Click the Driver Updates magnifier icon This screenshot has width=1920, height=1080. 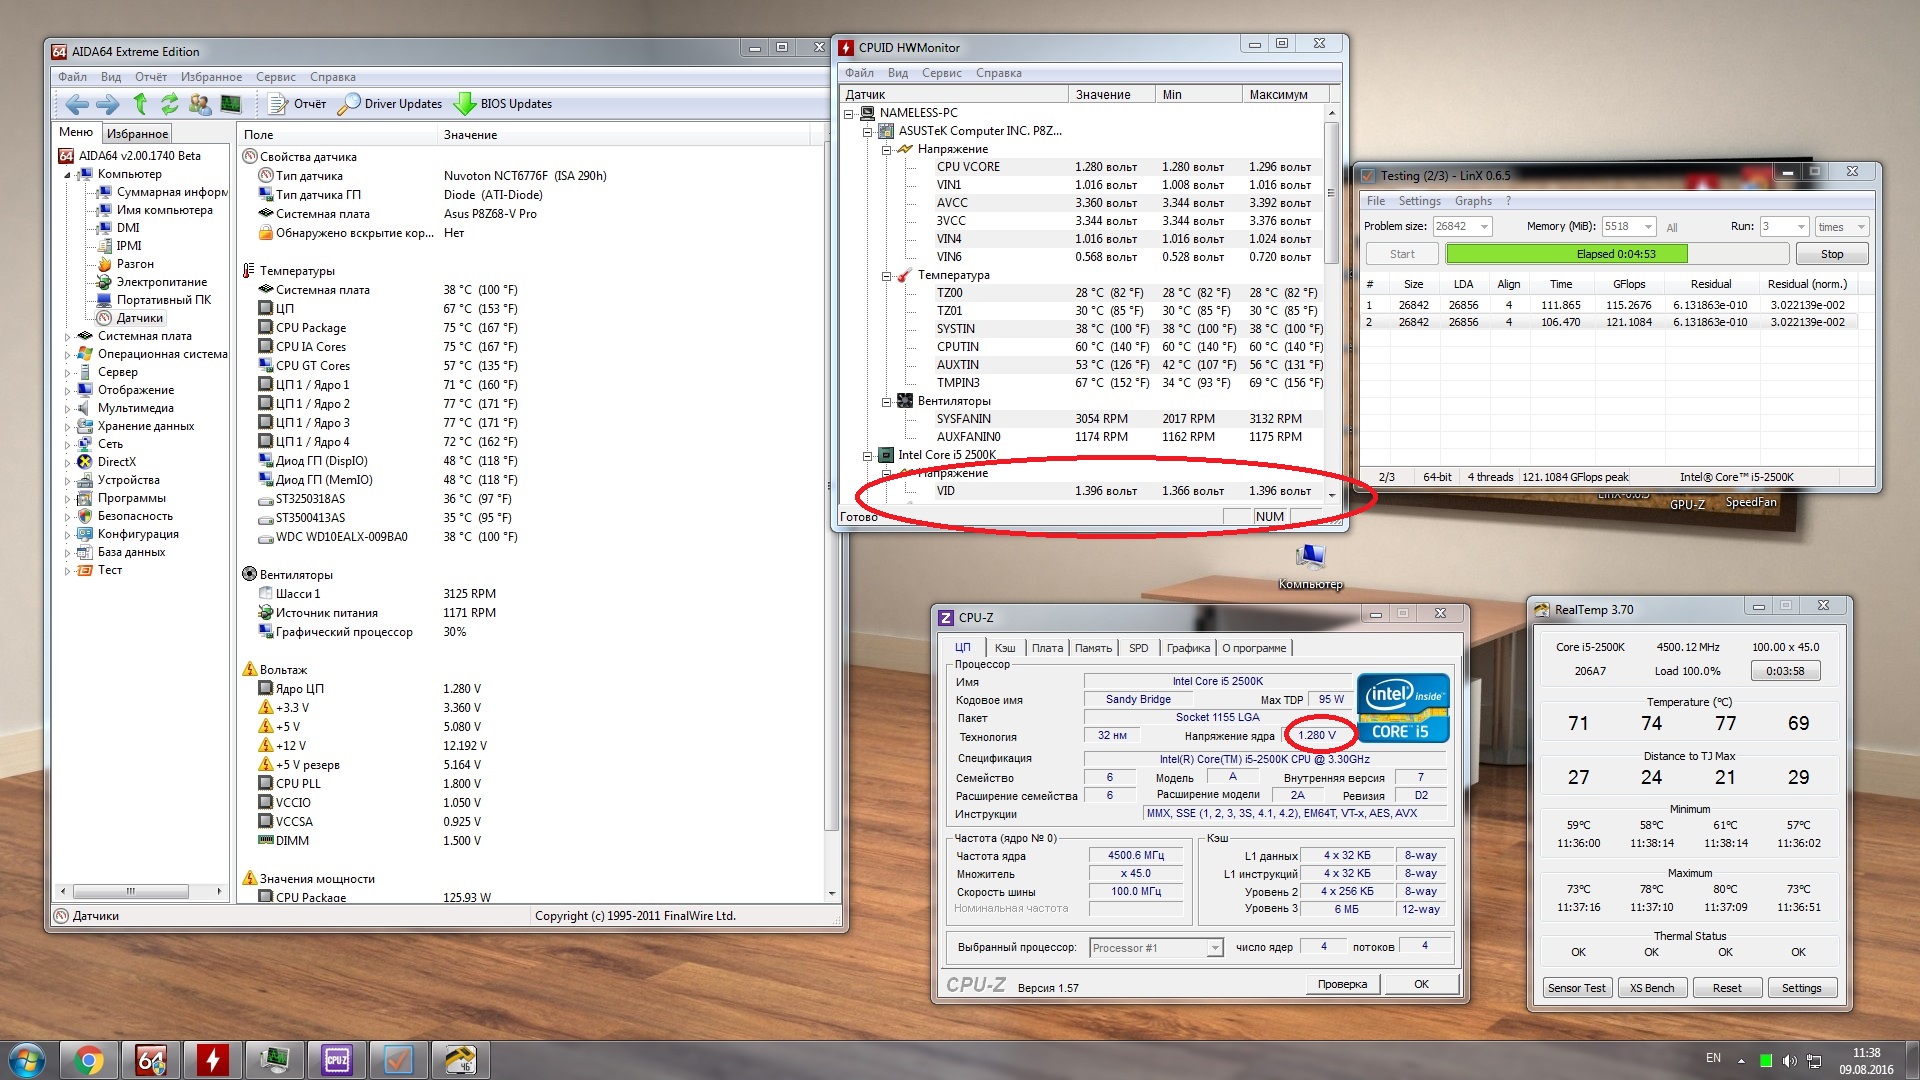pyautogui.click(x=349, y=104)
